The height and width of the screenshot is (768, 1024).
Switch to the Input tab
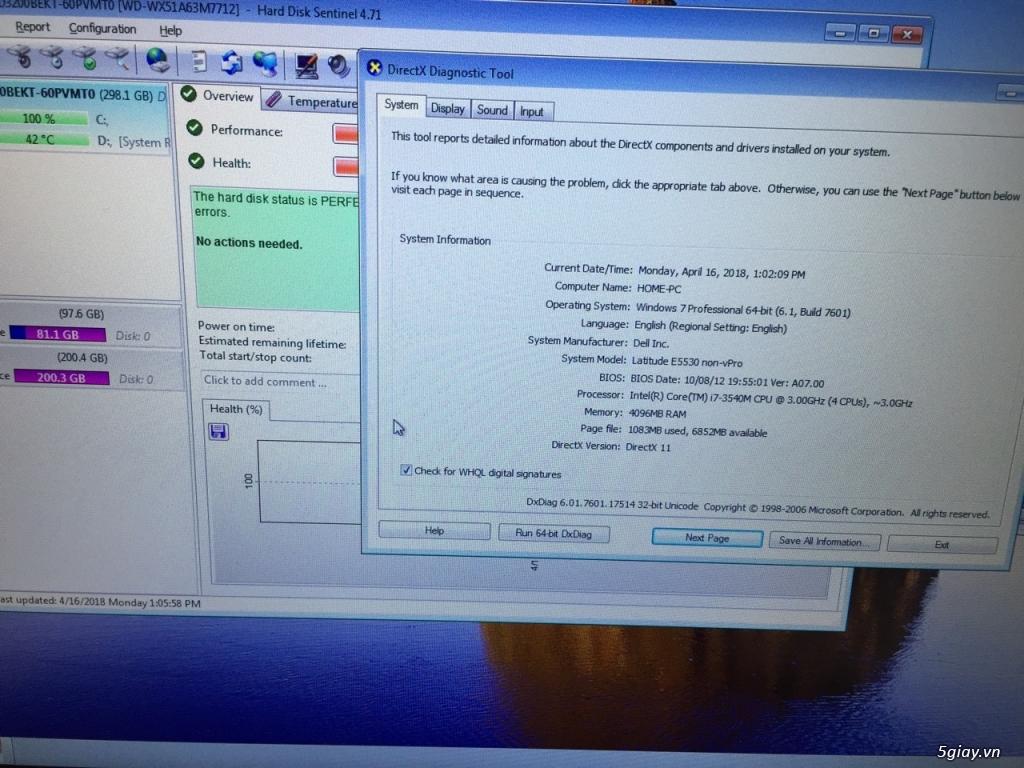[x=532, y=112]
